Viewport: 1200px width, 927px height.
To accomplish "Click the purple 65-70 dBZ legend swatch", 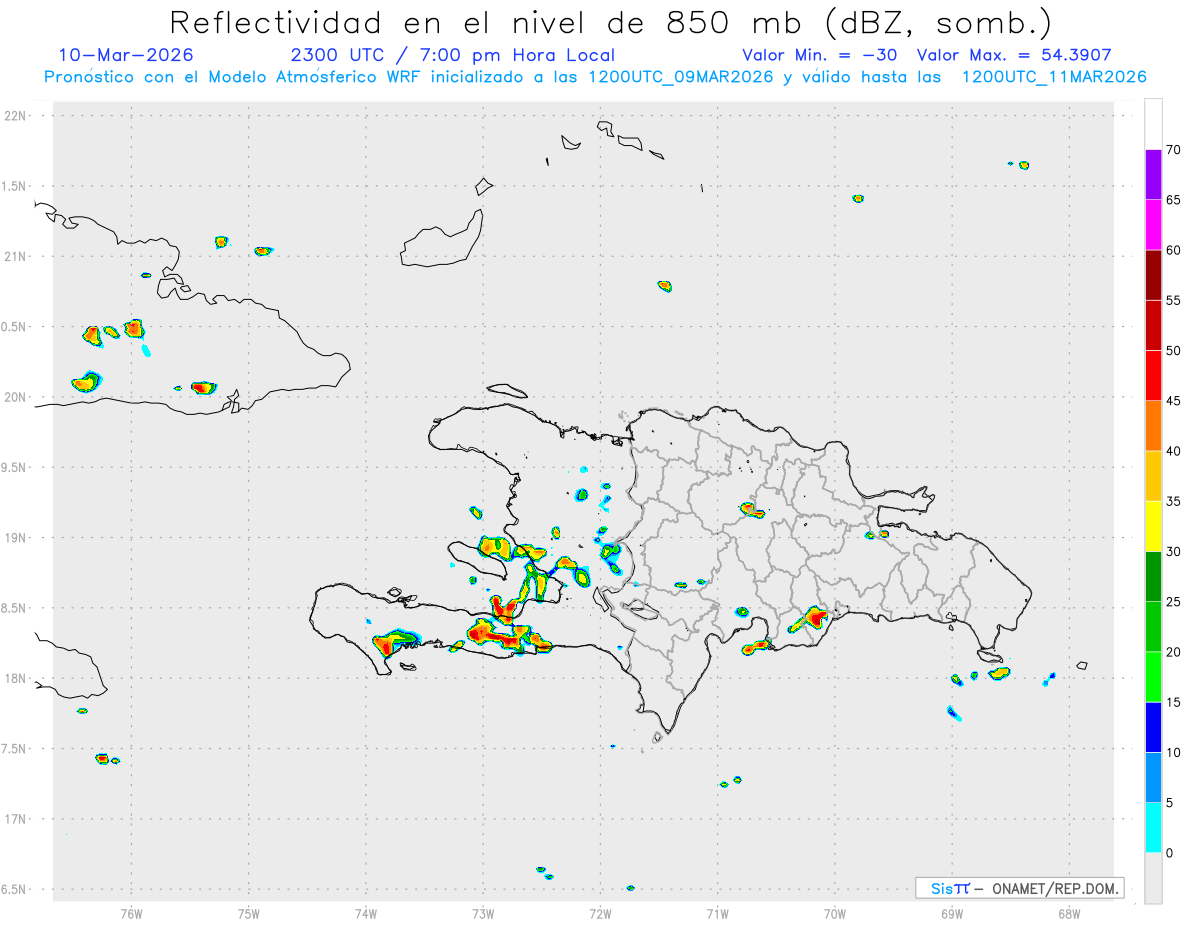I will coord(1153,174).
